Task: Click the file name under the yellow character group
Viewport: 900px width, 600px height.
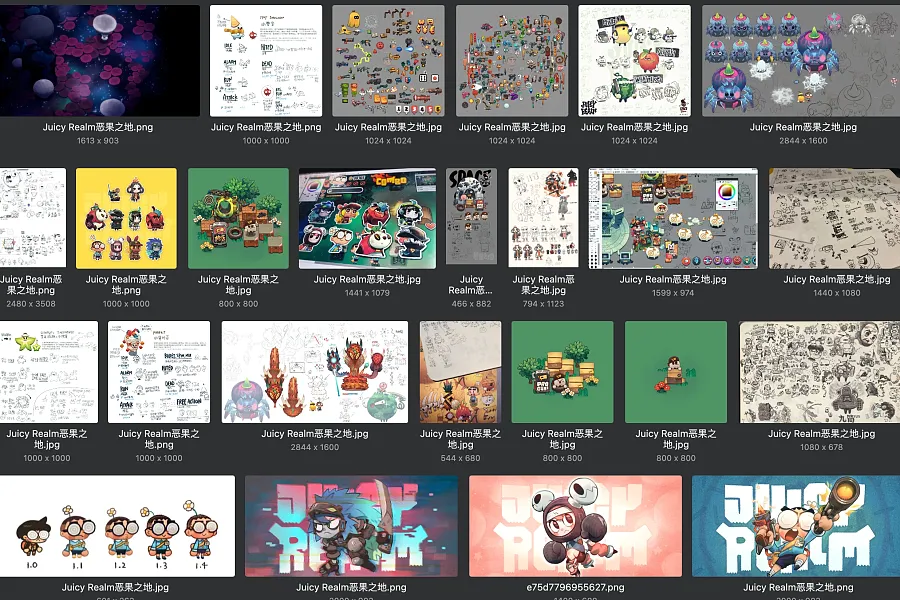Action: click(126, 285)
